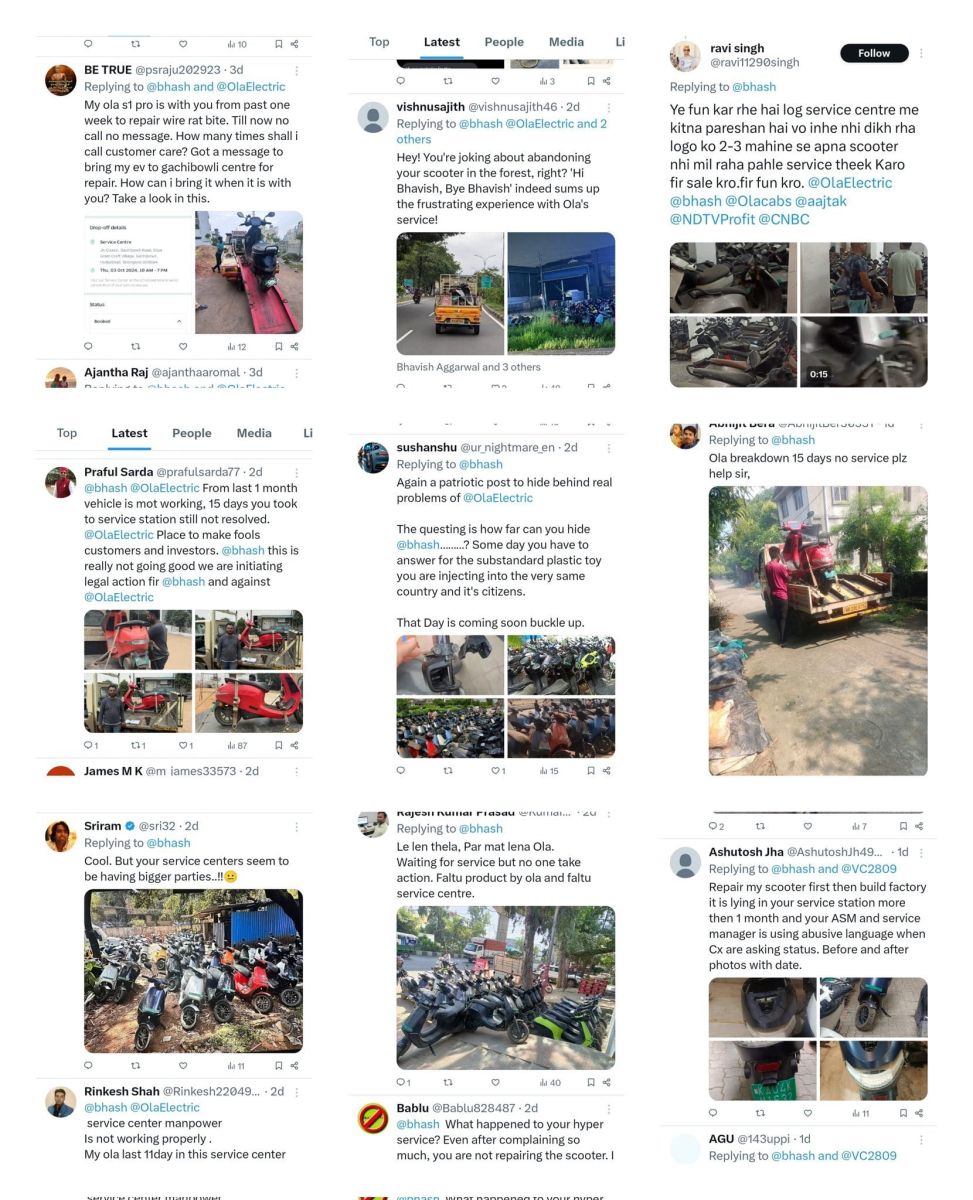
Task: View analytics showing 87 on Praful Sarda's tweet
Action: [236, 745]
